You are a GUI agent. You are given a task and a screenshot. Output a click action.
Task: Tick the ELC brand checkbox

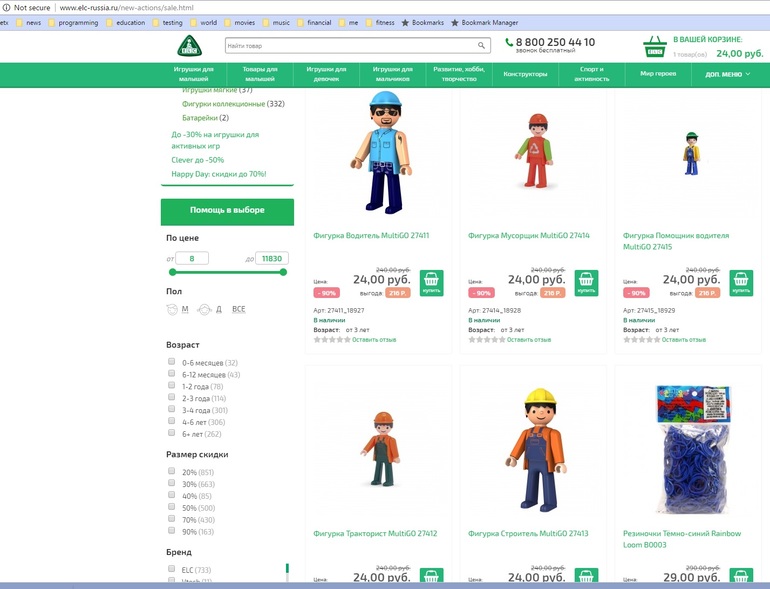(x=172, y=569)
